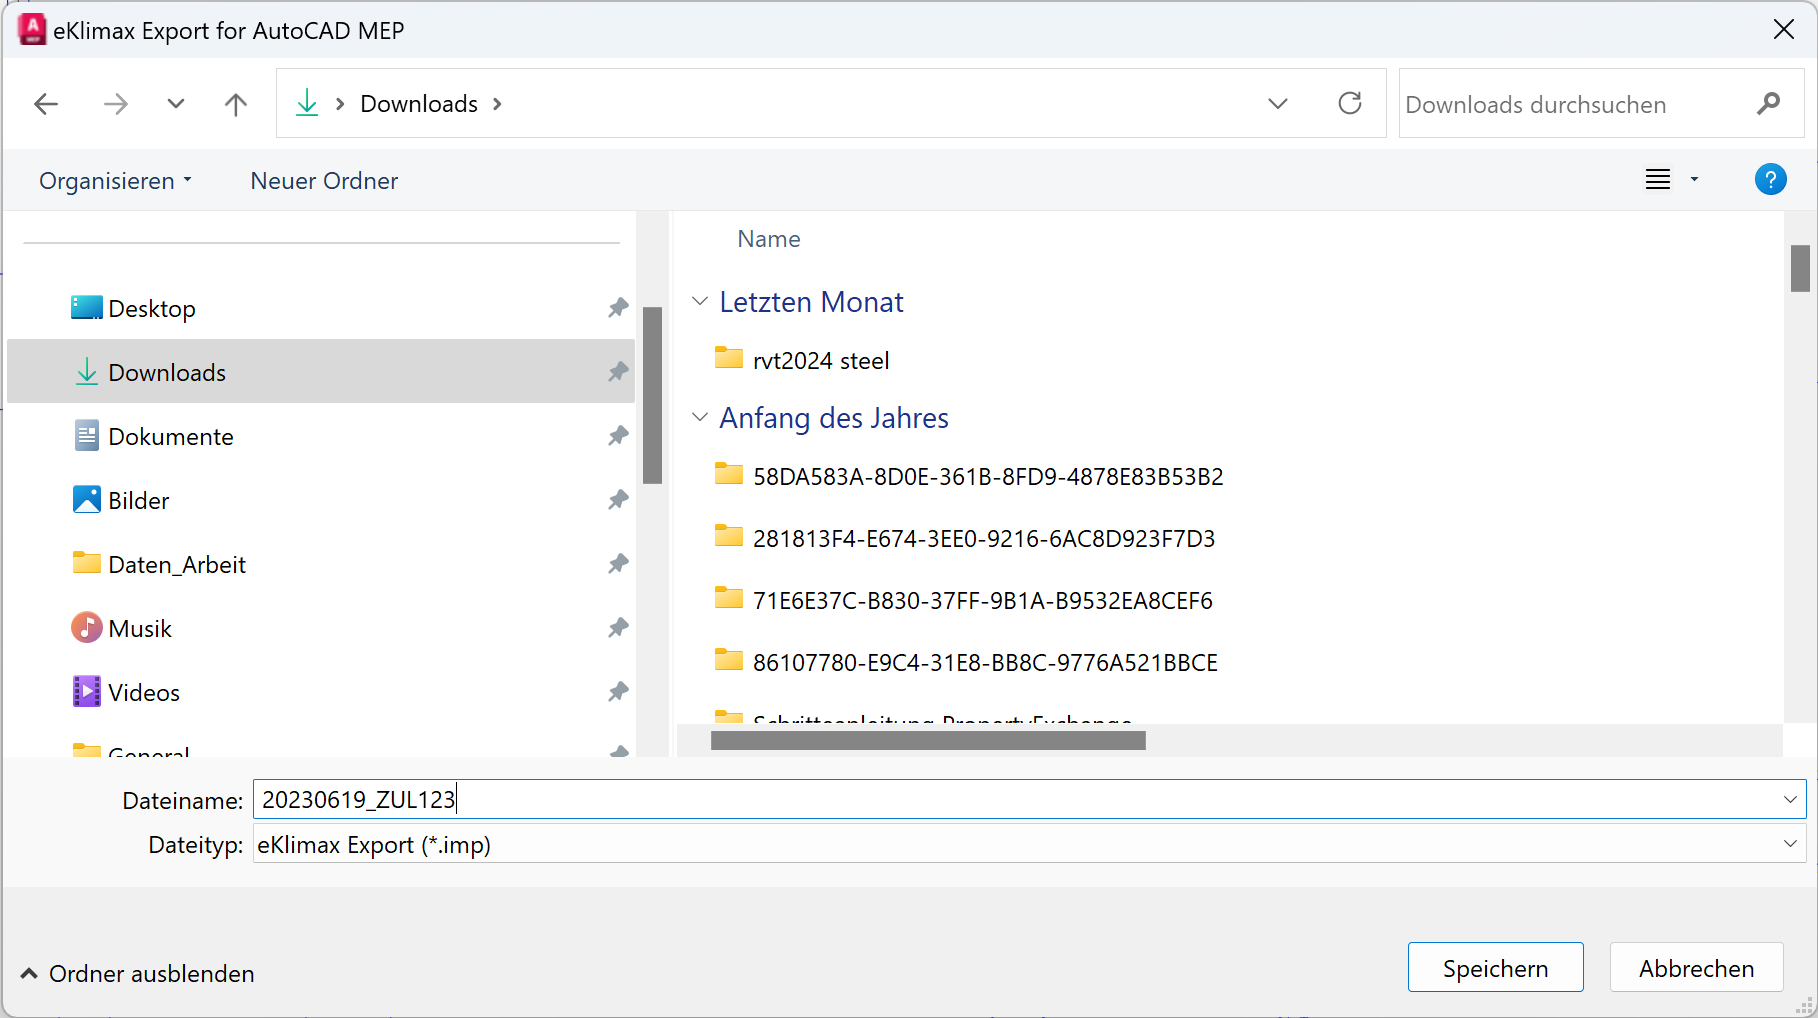Click the AutoCAD MEP app icon in title bar

32,30
